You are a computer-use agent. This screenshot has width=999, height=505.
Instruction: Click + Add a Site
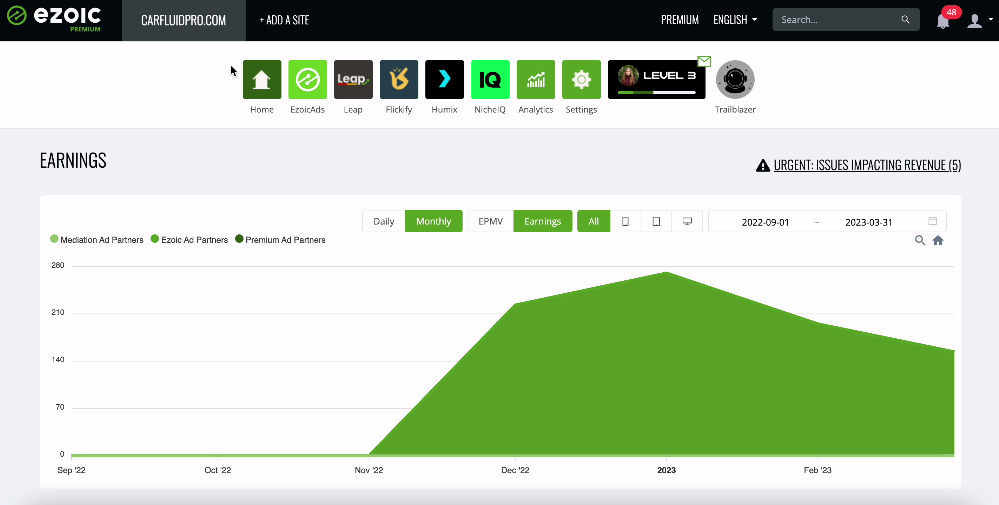284,20
